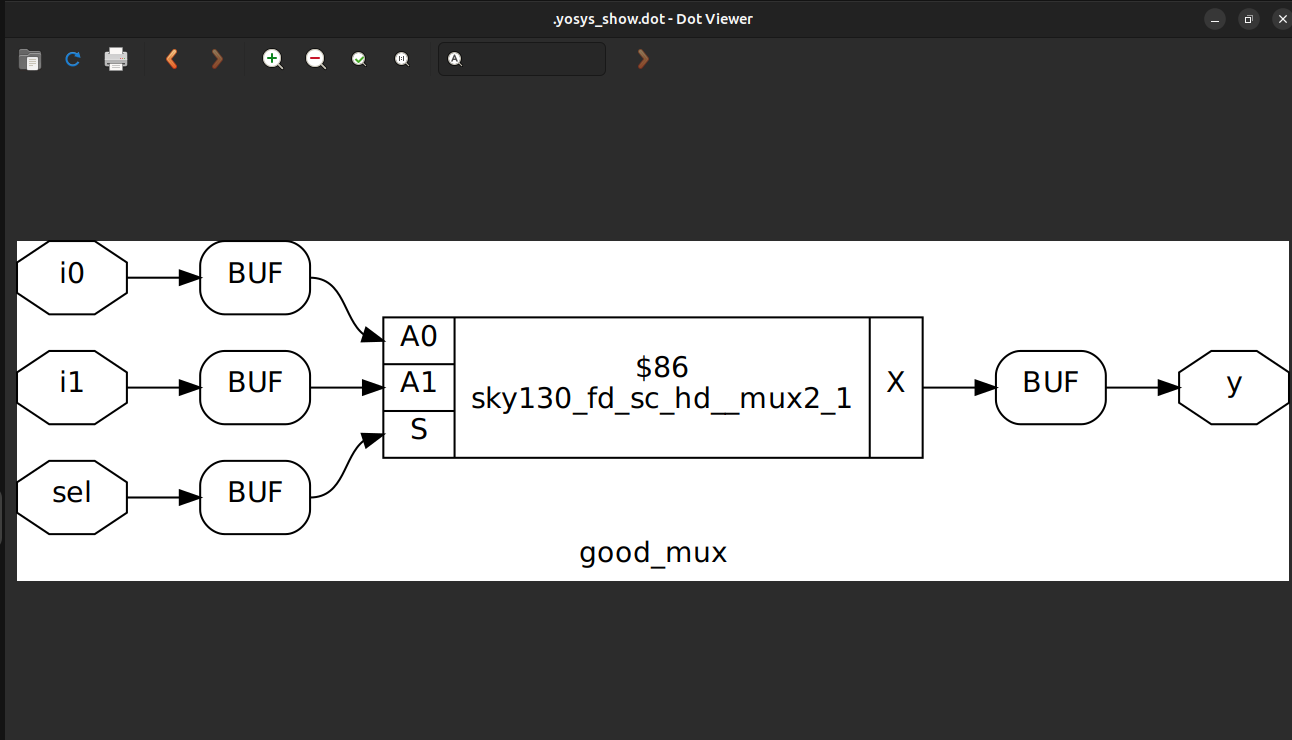Minimize the Dot Viewer window
Screen dimensions: 1292x740
click(x=1214, y=18)
